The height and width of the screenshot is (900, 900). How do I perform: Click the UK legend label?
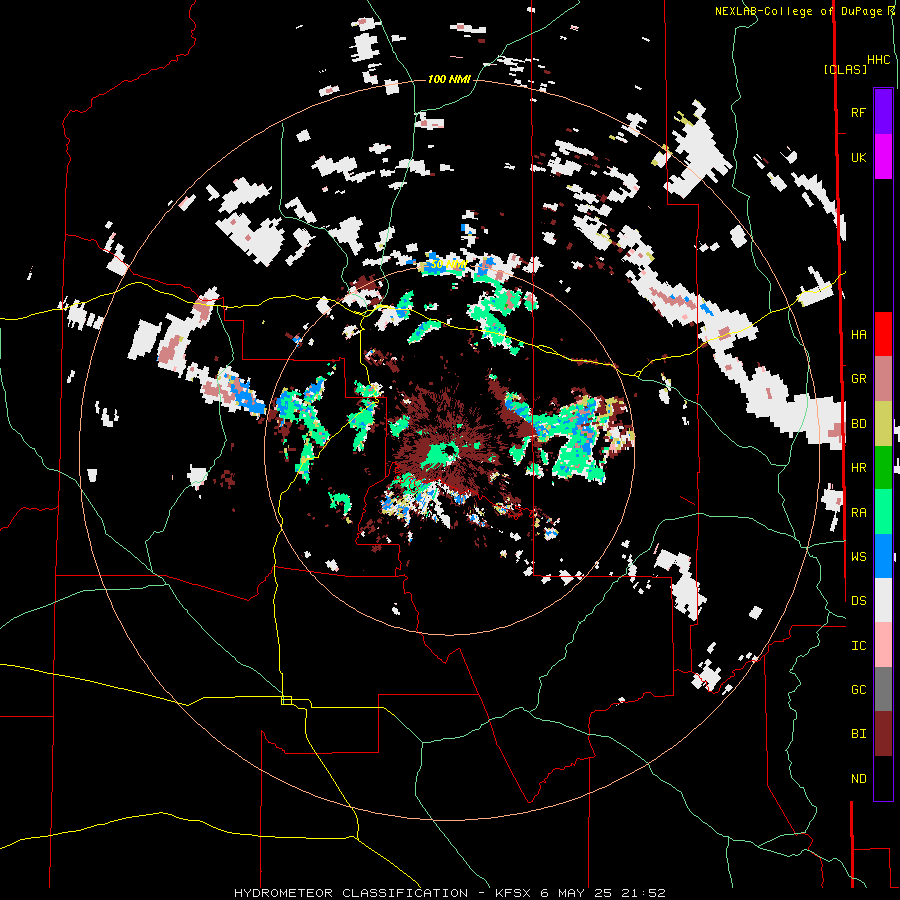click(858, 157)
